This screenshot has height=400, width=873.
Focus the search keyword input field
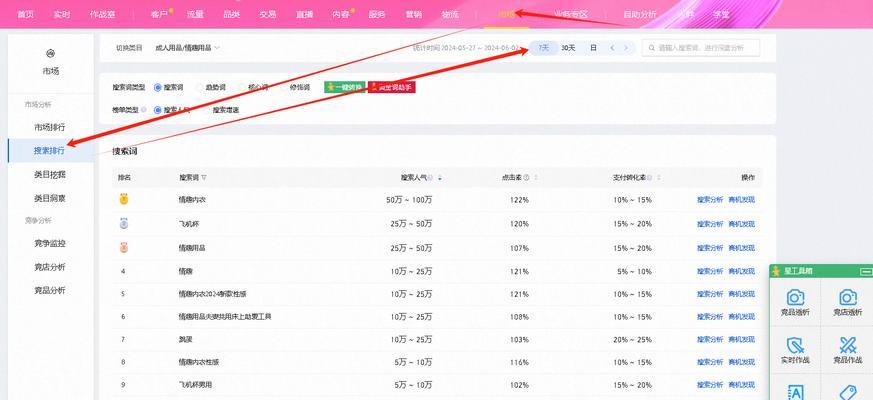(x=701, y=48)
